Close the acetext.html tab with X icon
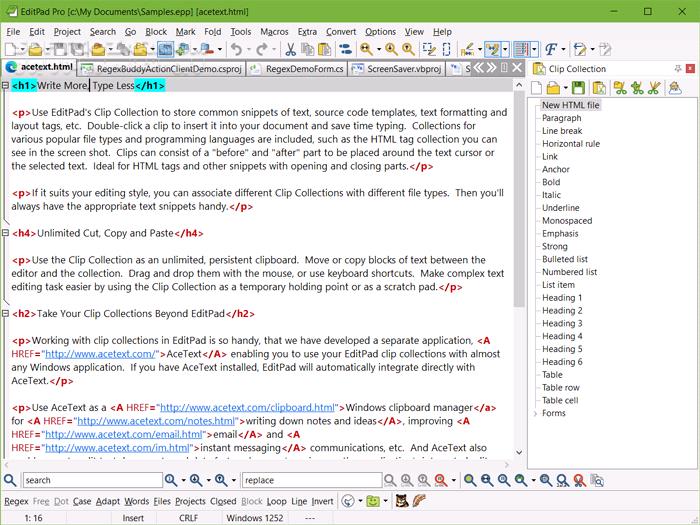Image resolution: width=700 pixels, height=525 pixels. (x=518, y=68)
